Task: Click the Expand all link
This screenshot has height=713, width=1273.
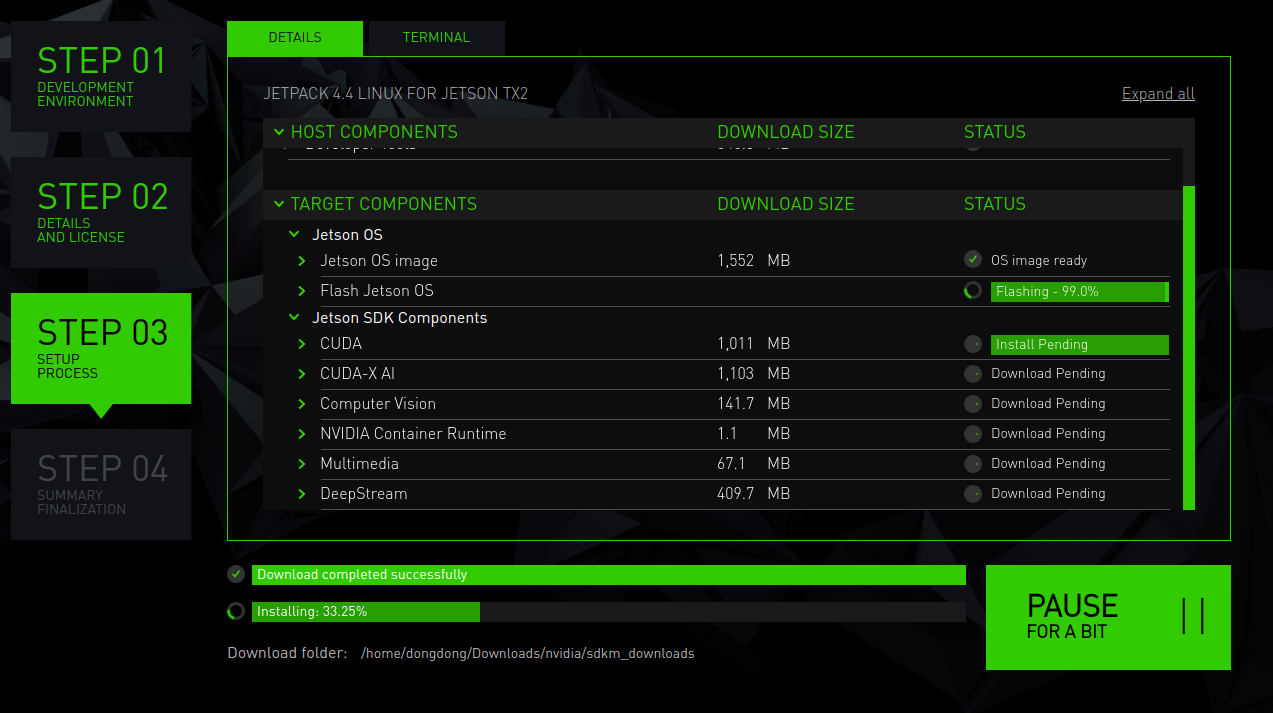Action: coord(1158,94)
